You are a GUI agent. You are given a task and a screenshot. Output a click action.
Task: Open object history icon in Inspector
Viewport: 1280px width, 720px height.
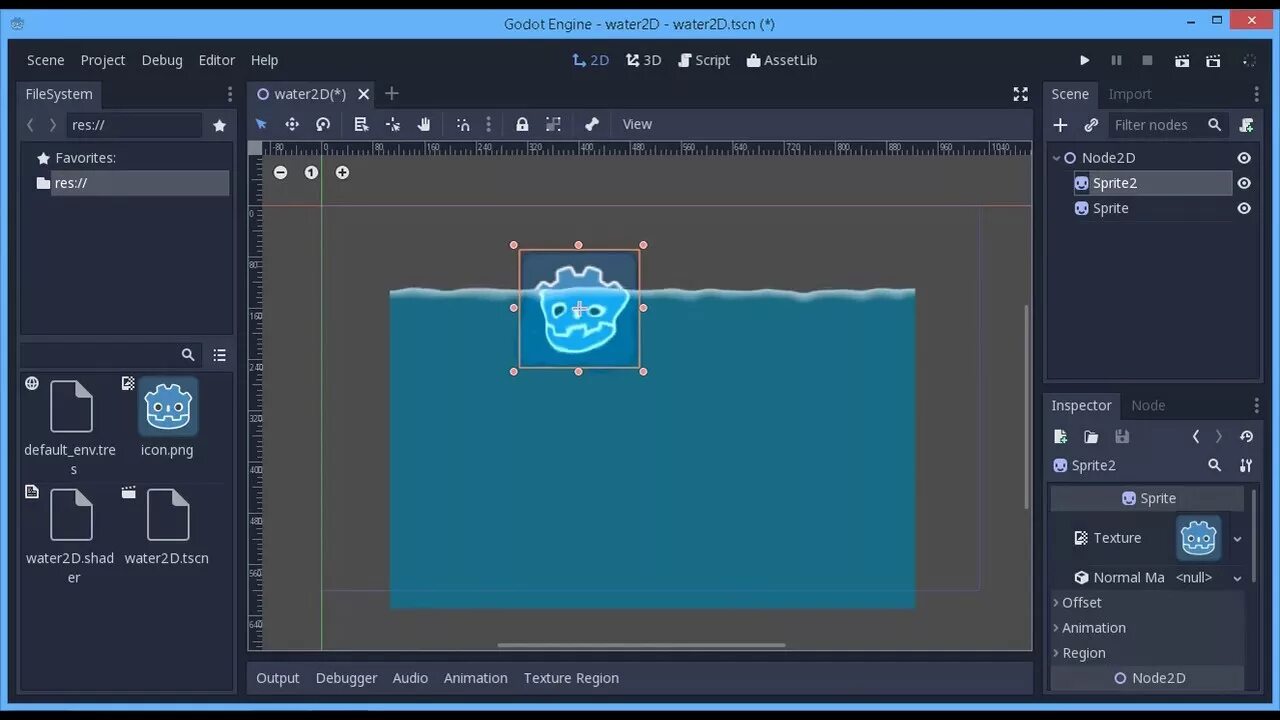(1246, 436)
